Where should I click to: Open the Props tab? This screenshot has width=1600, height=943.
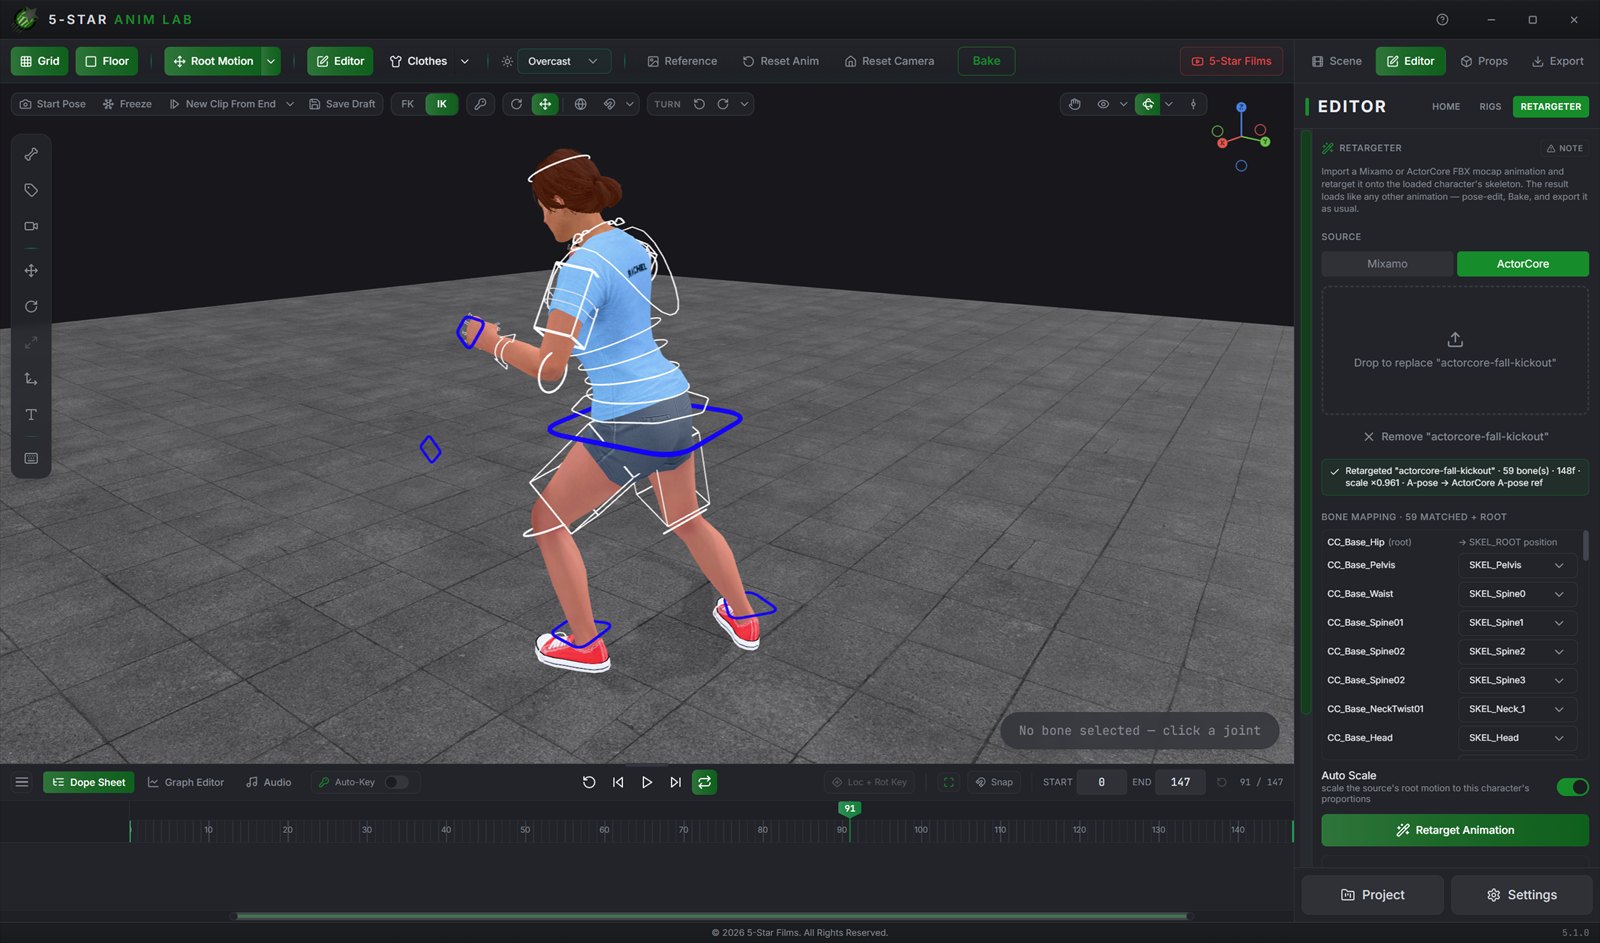coord(1484,61)
